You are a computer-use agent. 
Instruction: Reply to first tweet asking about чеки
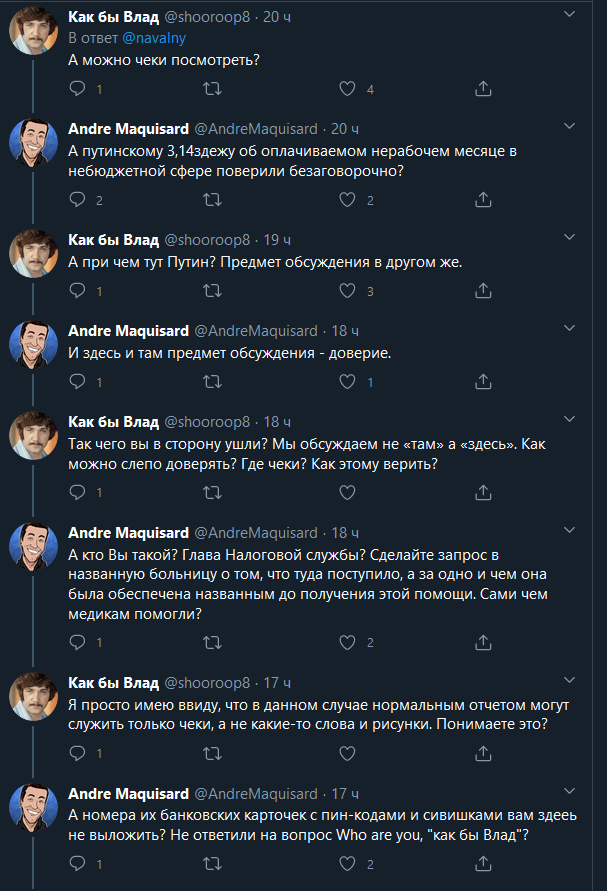[79, 89]
